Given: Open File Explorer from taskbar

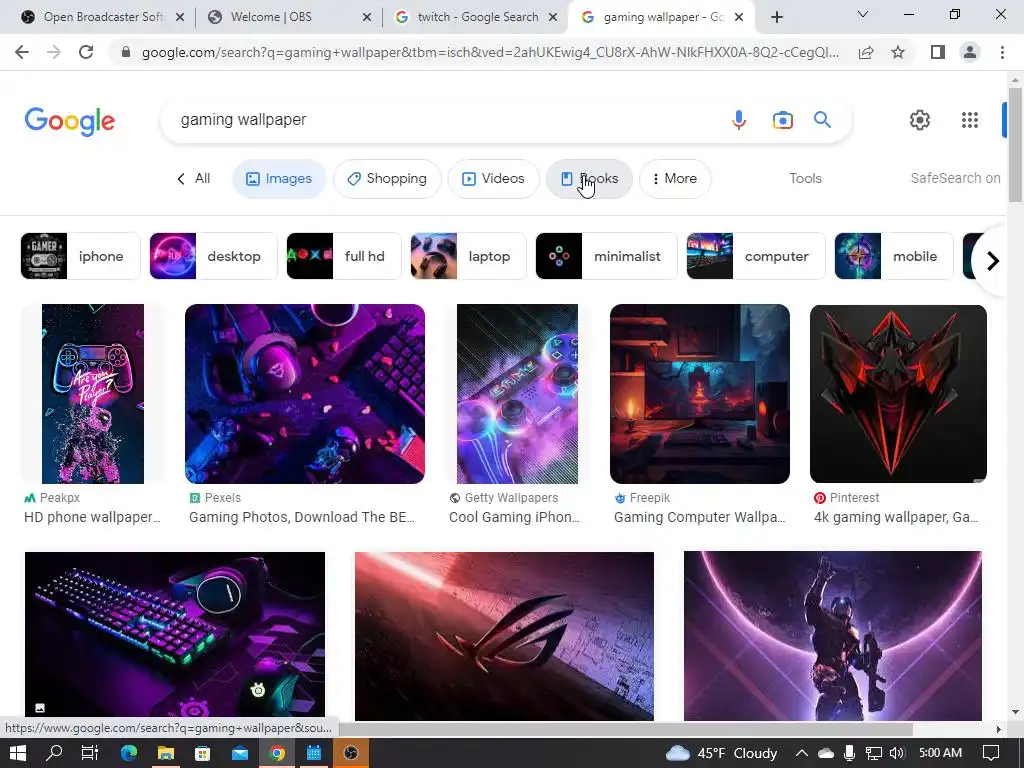Looking at the screenshot, I should 166,753.
